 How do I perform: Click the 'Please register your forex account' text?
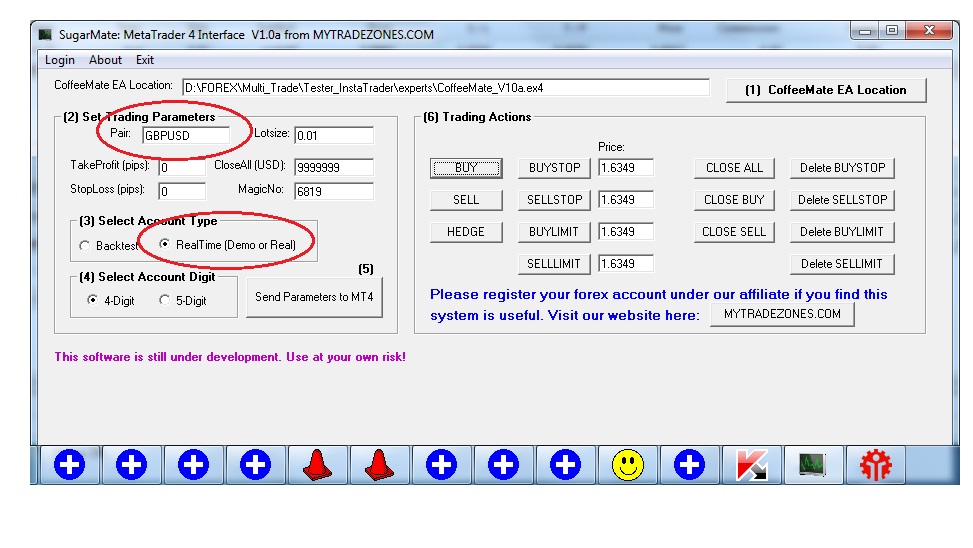(x=658, y=294)
